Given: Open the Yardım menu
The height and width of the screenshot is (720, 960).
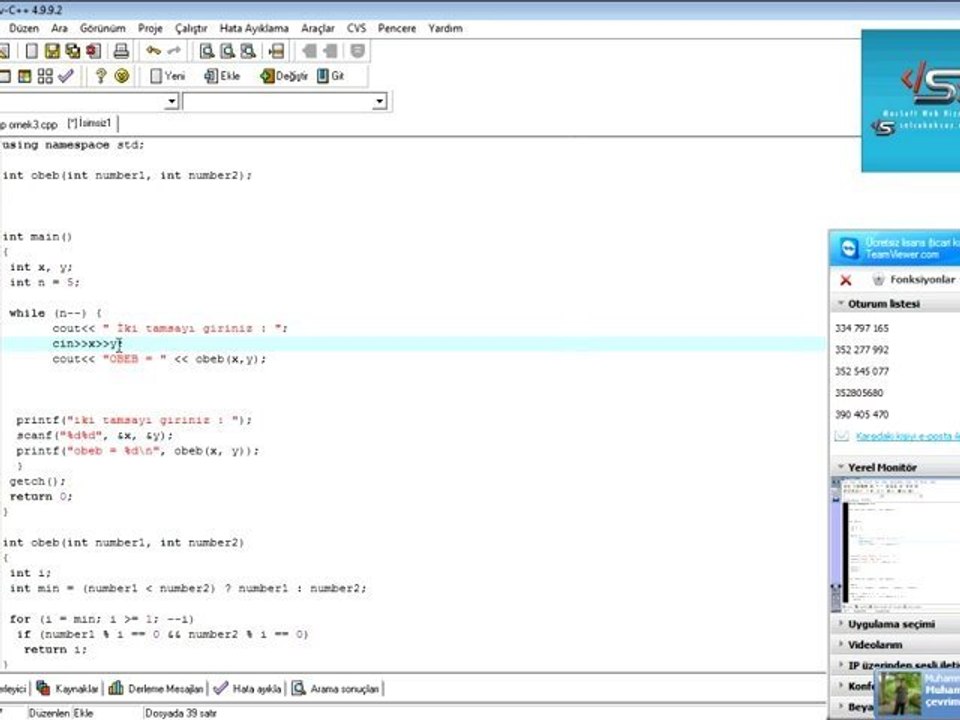Looking at the screenshot, I should click(x=445, y=28).
